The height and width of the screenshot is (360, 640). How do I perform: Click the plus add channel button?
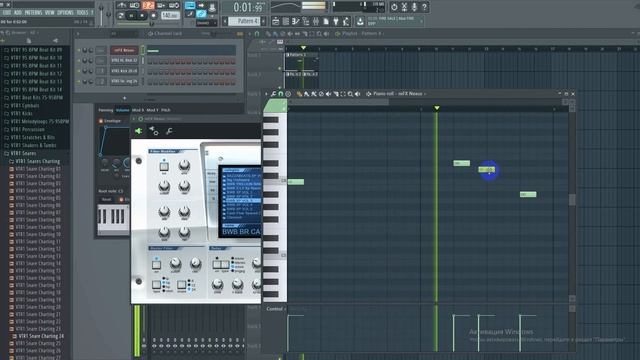(124, 98)
